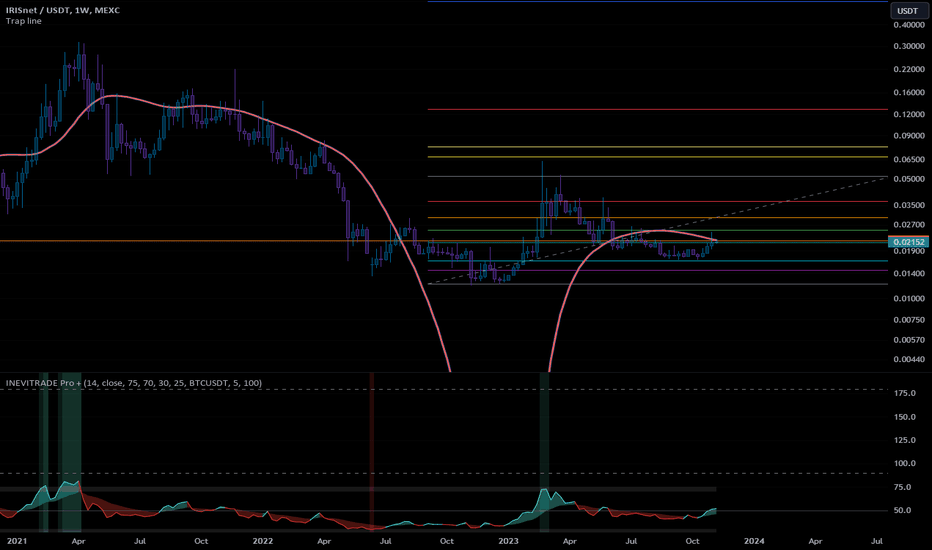This screenshot has height=550, width=932.
Task: Click the 75.0 indicator scale label
Action: (902, 487)
